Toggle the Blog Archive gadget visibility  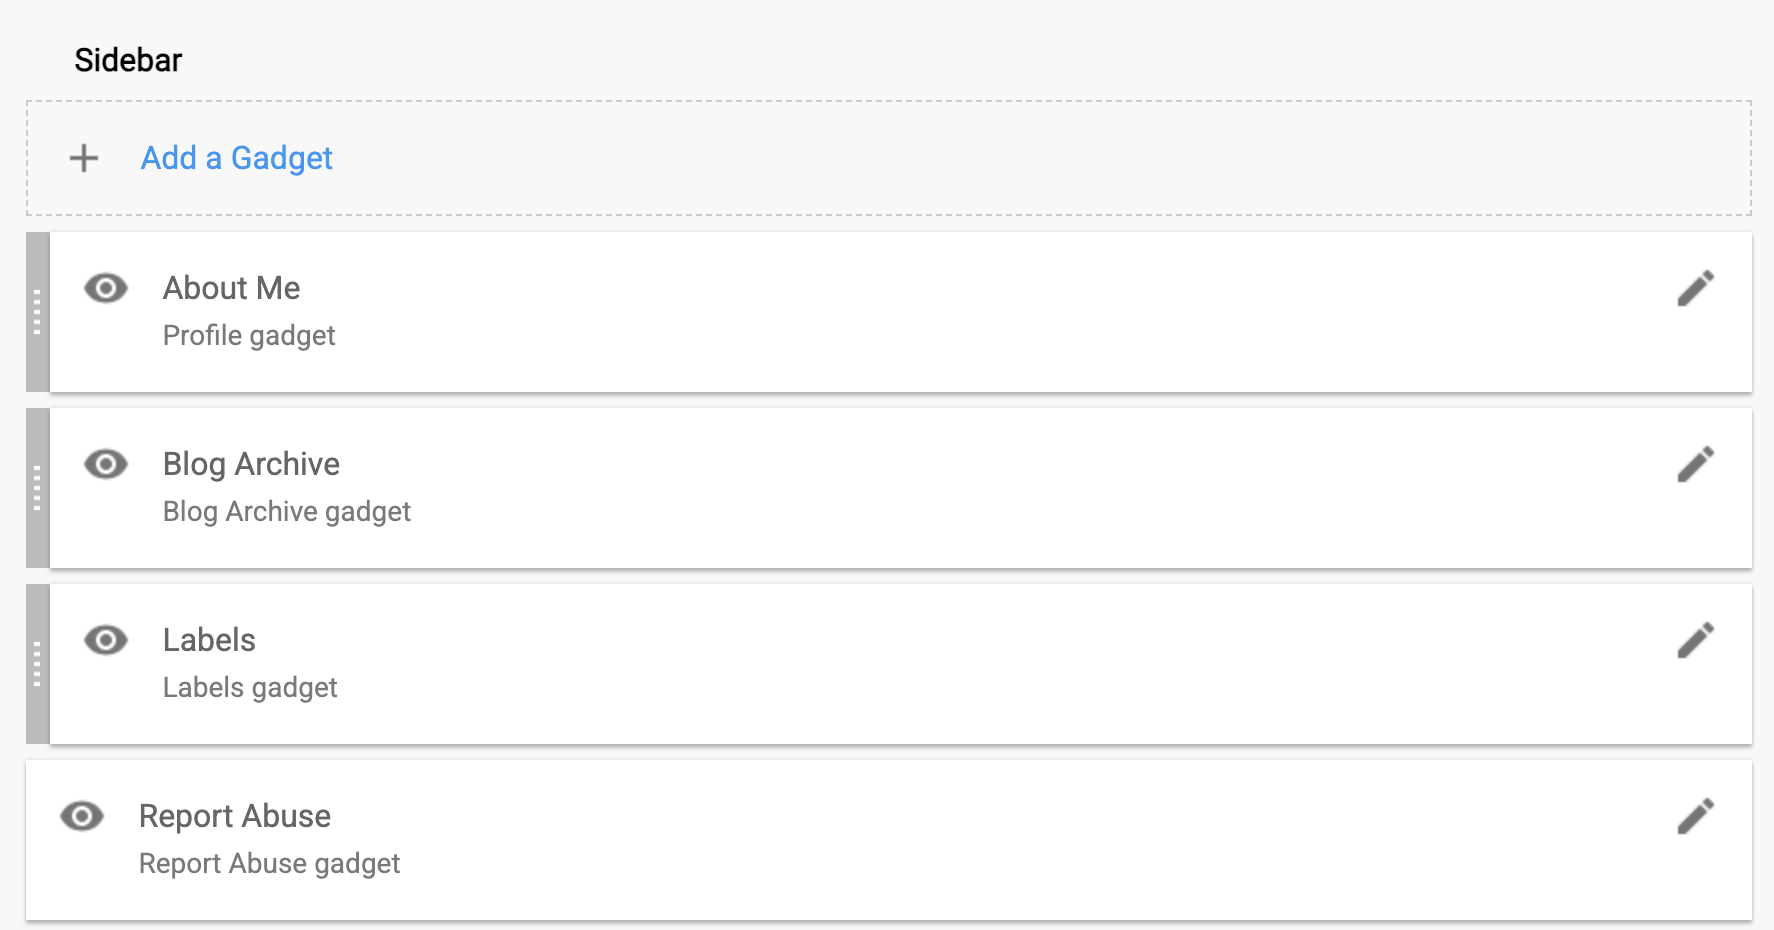[105, 464]
